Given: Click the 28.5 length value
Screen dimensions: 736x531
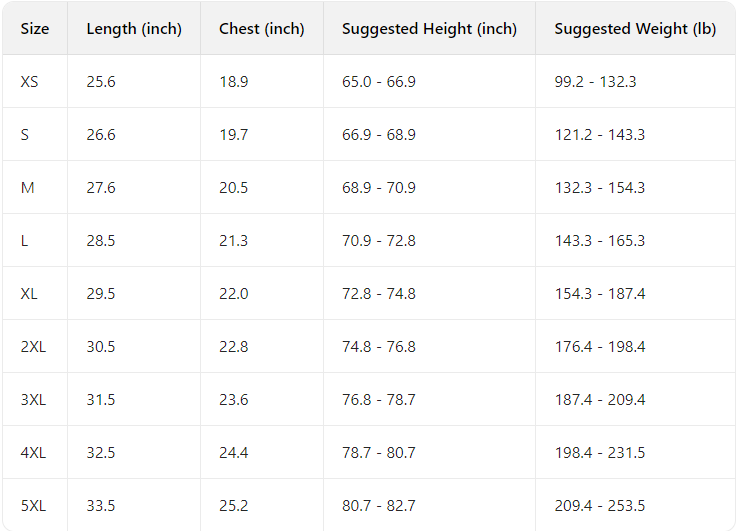Looking at the screenshot, I should tap(101, 241).
